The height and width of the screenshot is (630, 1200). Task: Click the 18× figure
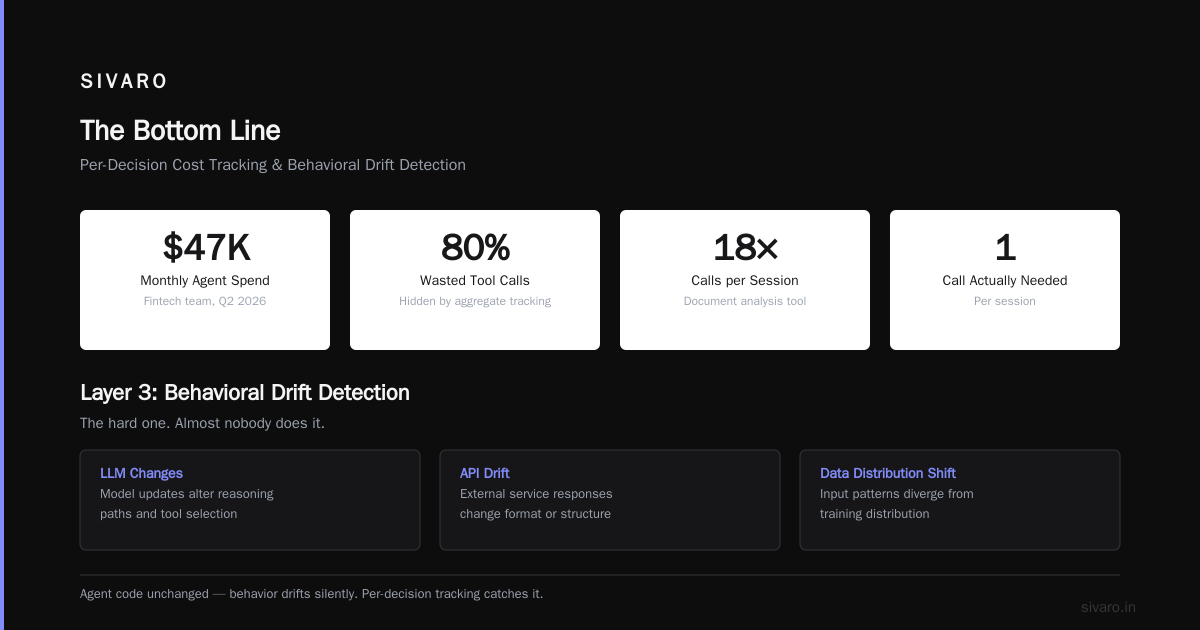pos(745,247)
